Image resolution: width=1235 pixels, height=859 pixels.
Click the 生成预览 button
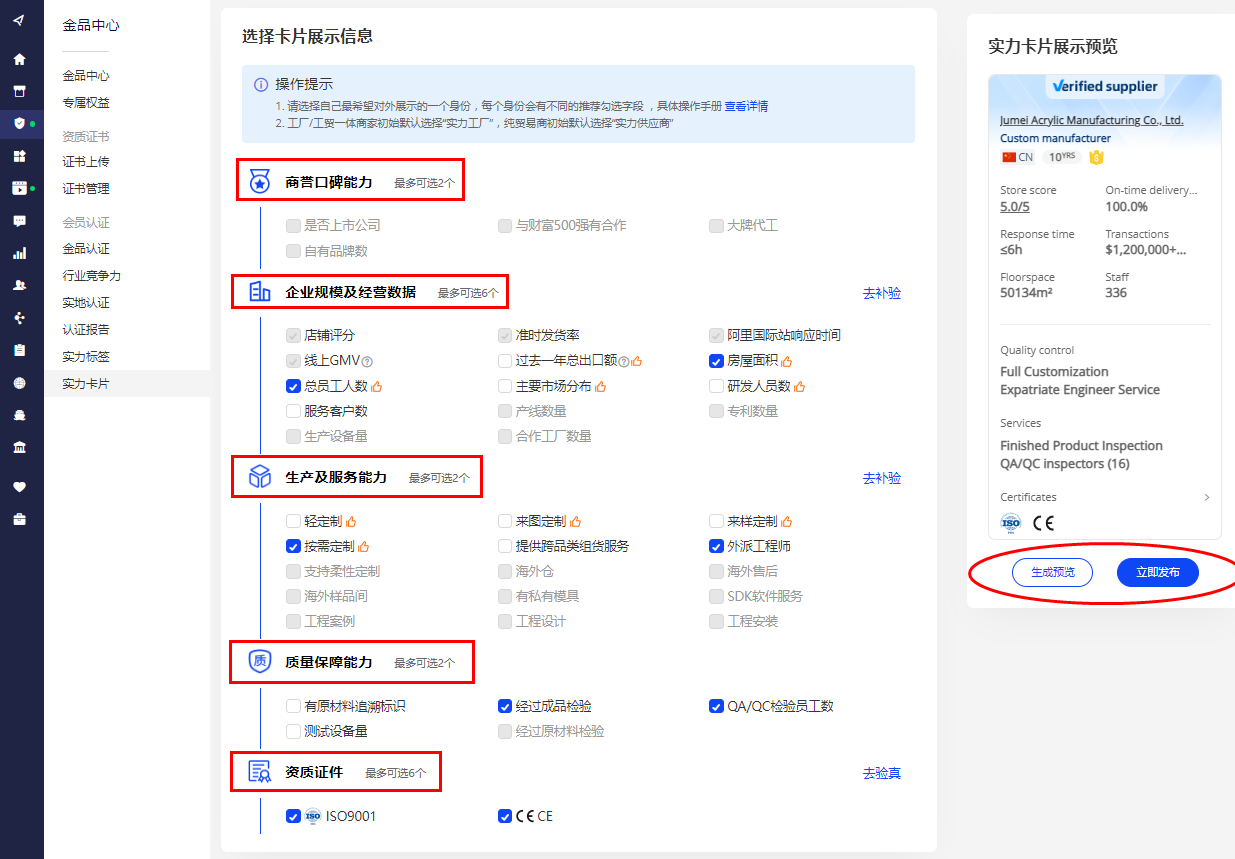[1051, 572]
